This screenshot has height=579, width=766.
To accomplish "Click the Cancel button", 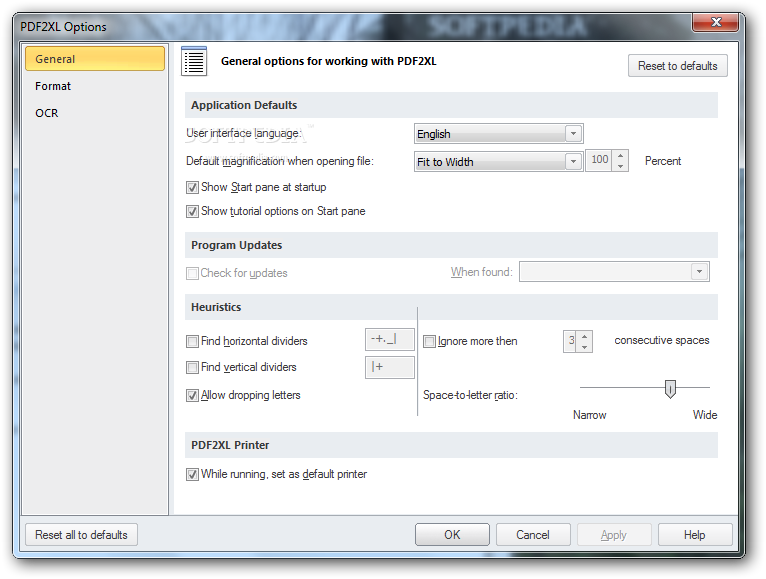I will point(533,535).
